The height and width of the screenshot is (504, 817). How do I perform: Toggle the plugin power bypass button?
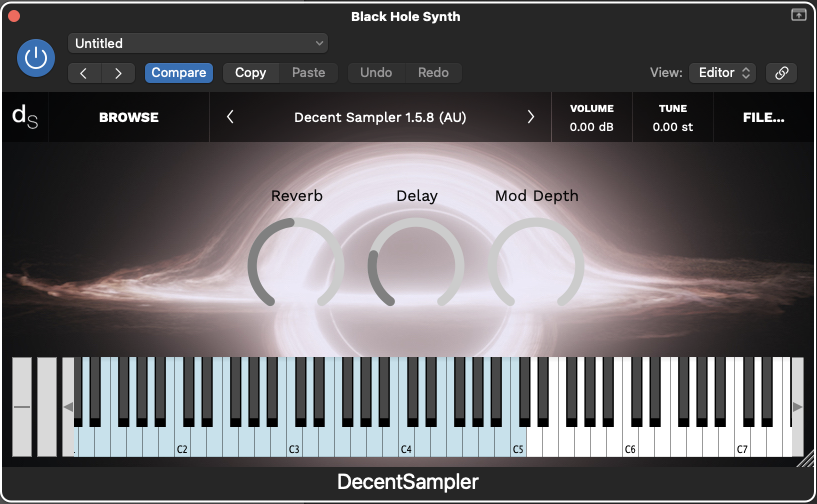pos(36,58)
